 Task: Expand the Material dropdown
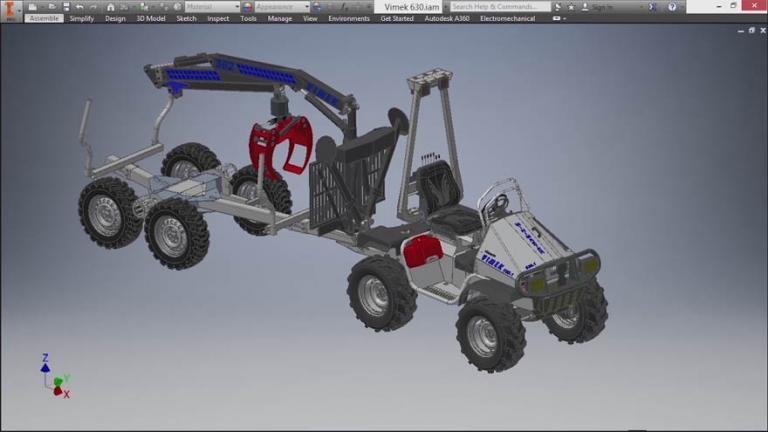coord(236,7)
